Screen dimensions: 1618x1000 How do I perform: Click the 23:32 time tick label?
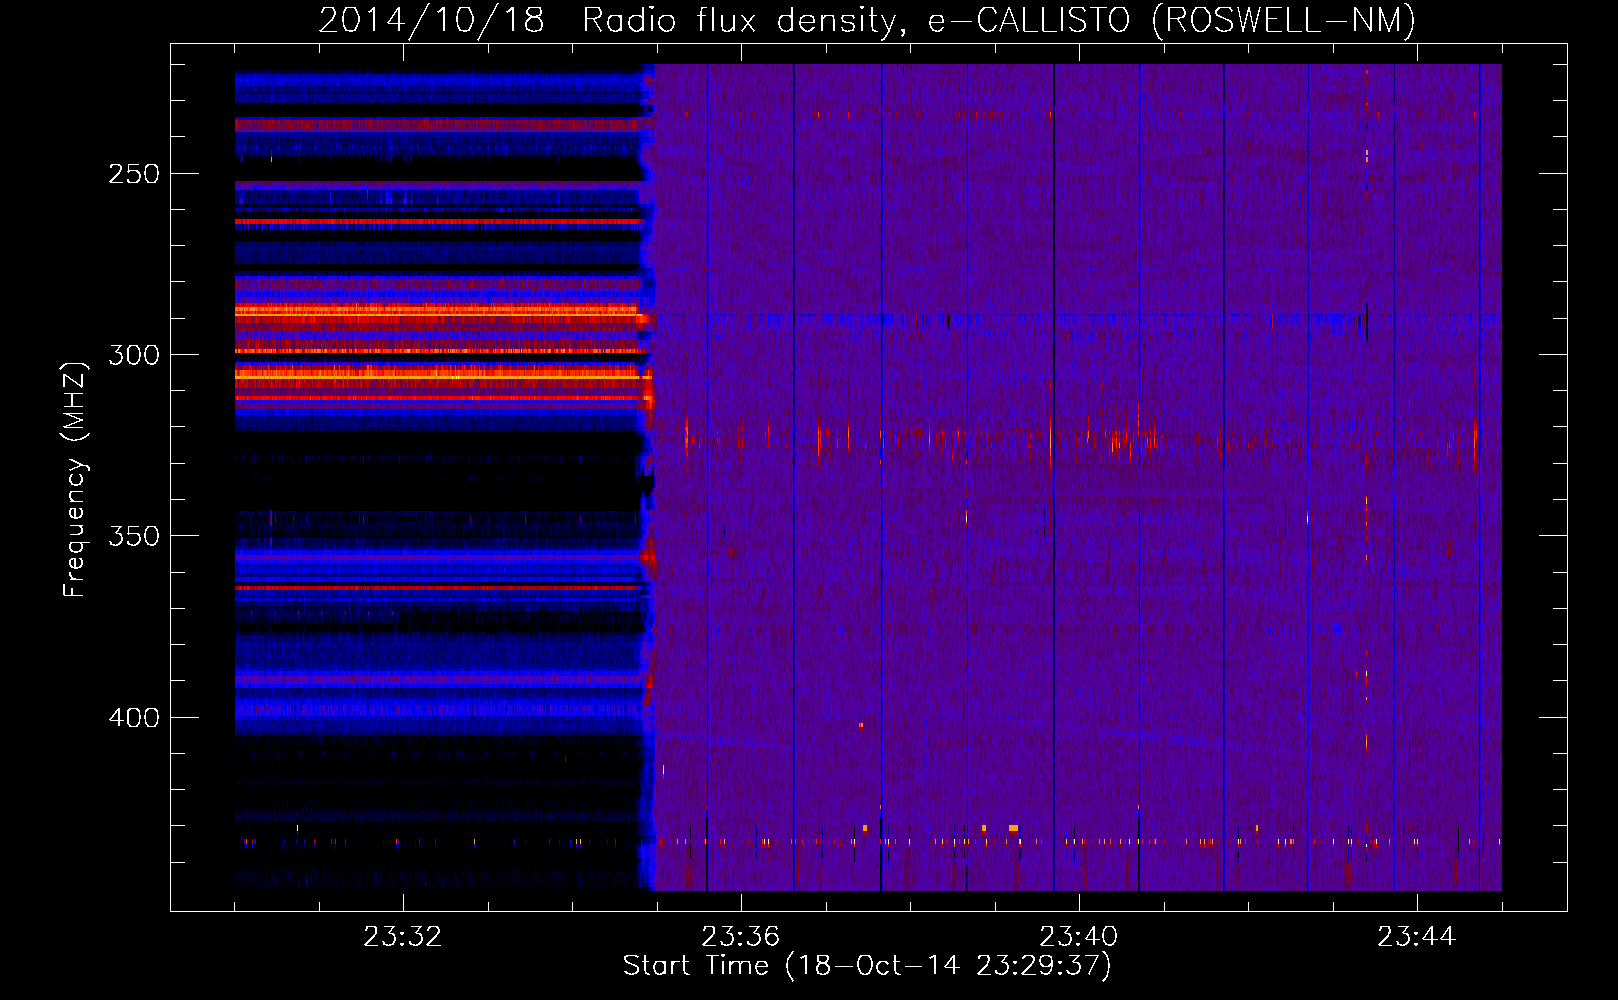click(x=402, y=936)
